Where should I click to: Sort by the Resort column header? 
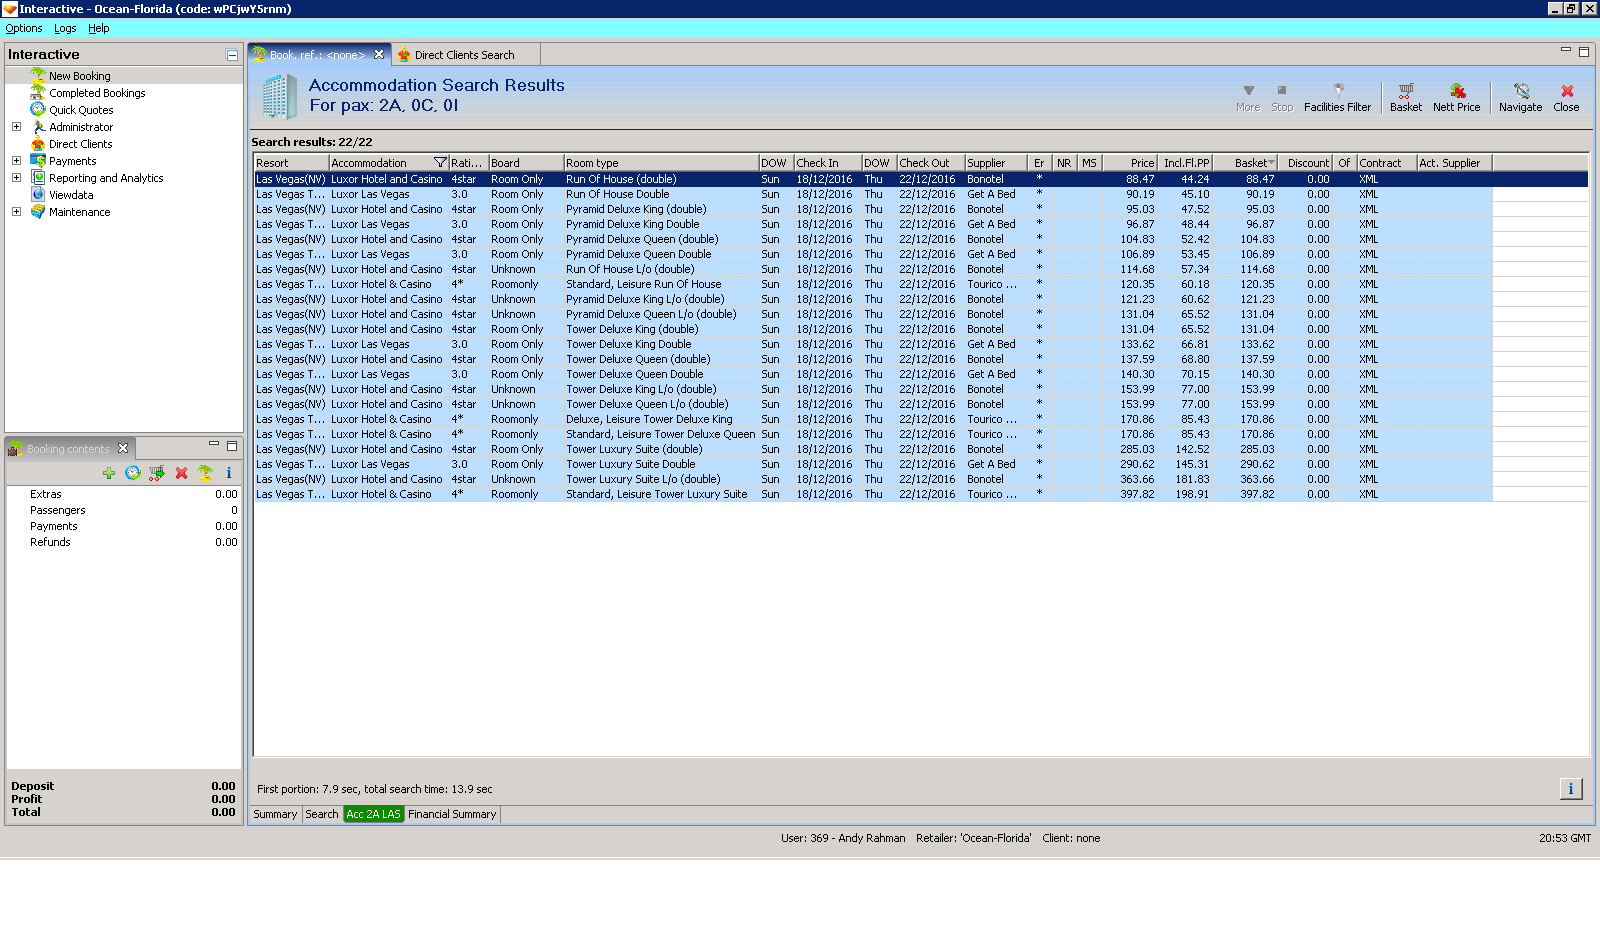tap(291, 163)
